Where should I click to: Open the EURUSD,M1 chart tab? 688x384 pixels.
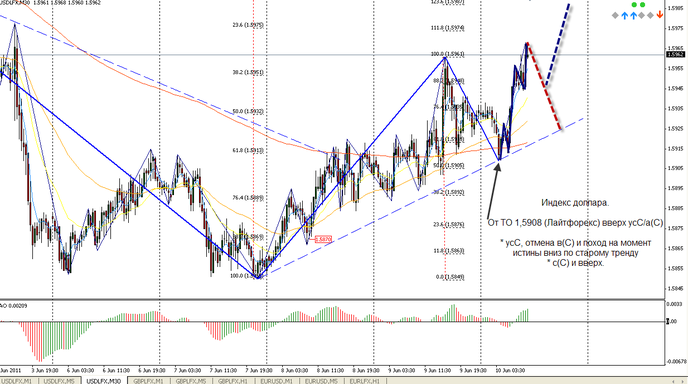click(276, 381)
